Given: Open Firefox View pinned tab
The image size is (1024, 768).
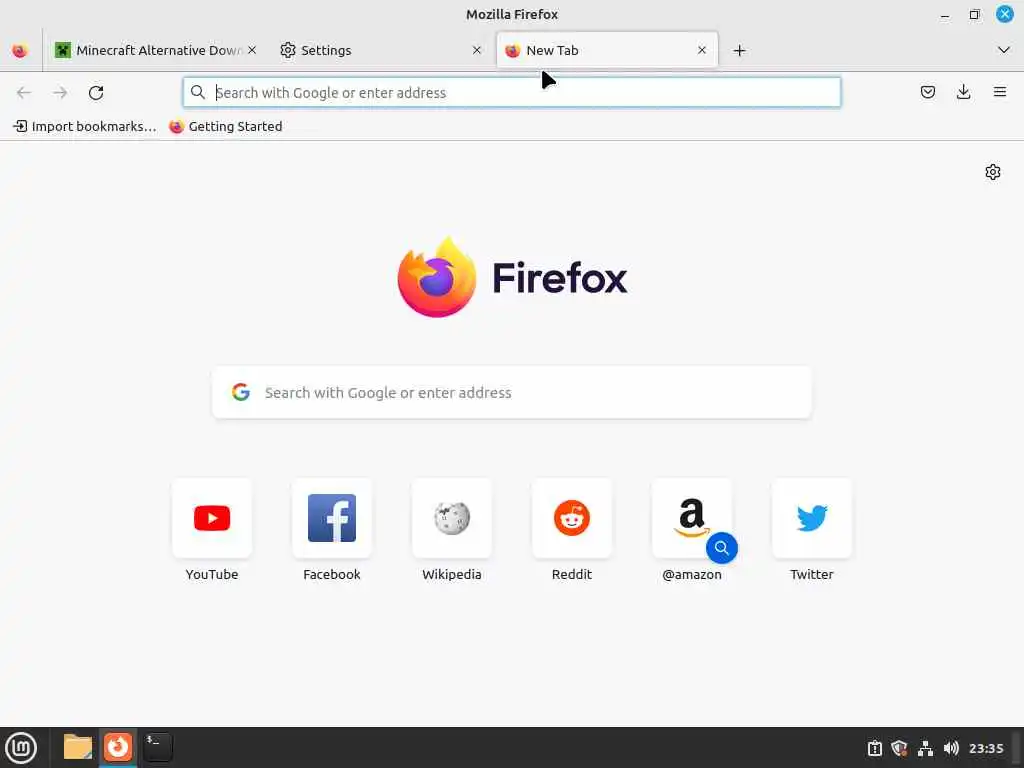Looking at the screenshot, I should coord(20,50).
